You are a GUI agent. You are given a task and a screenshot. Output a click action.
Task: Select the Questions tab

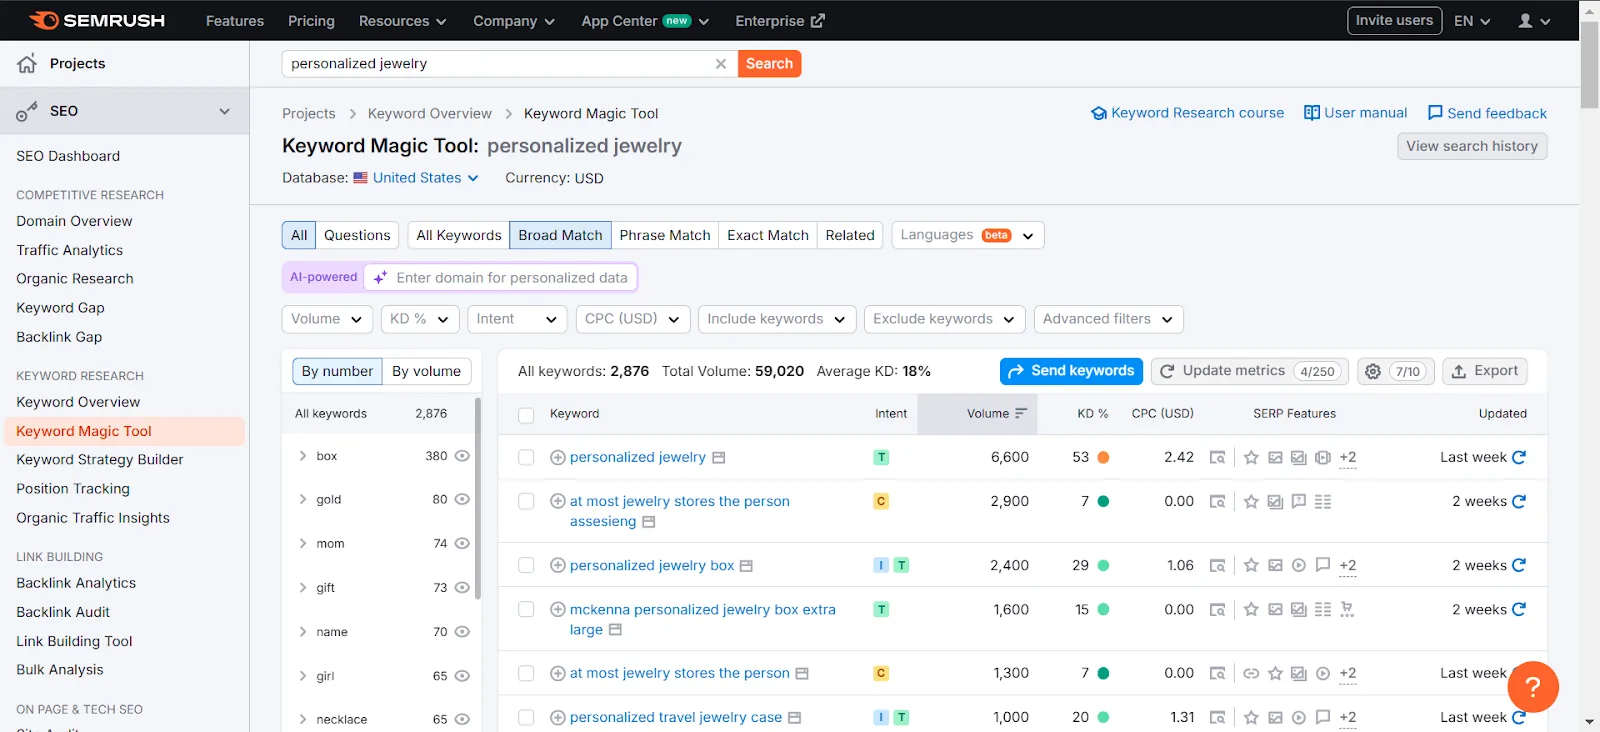tap(357, 235)
